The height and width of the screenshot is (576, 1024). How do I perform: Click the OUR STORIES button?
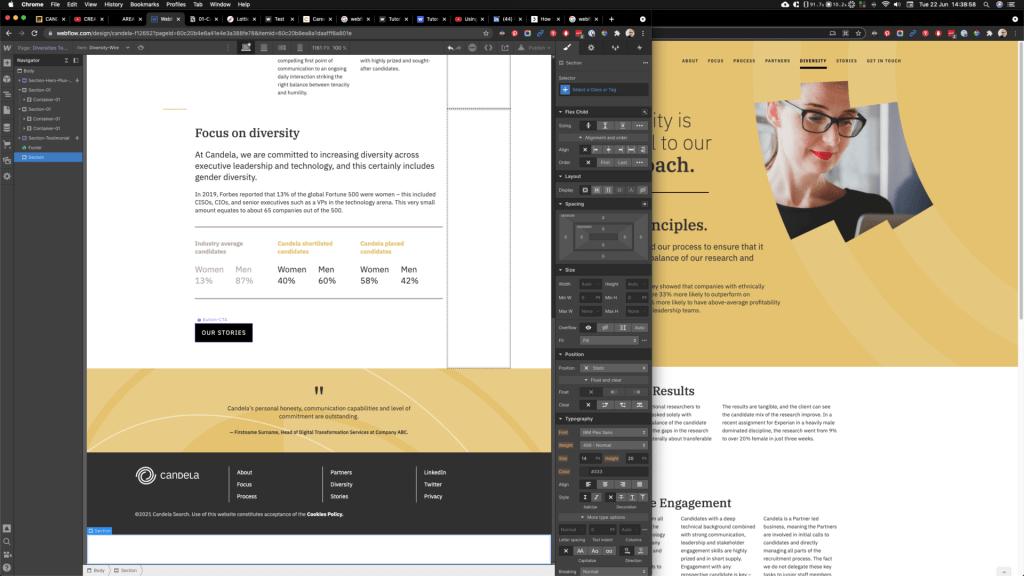point(223,332)
